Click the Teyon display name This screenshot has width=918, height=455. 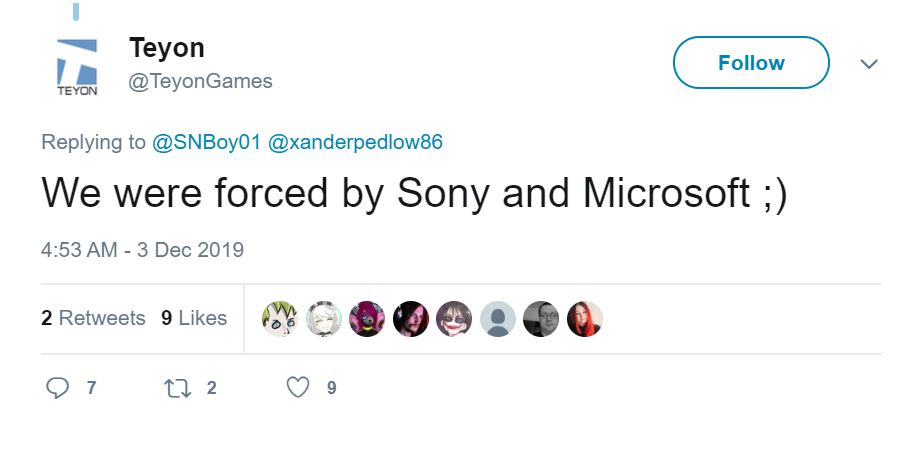[x=166, y=47]
